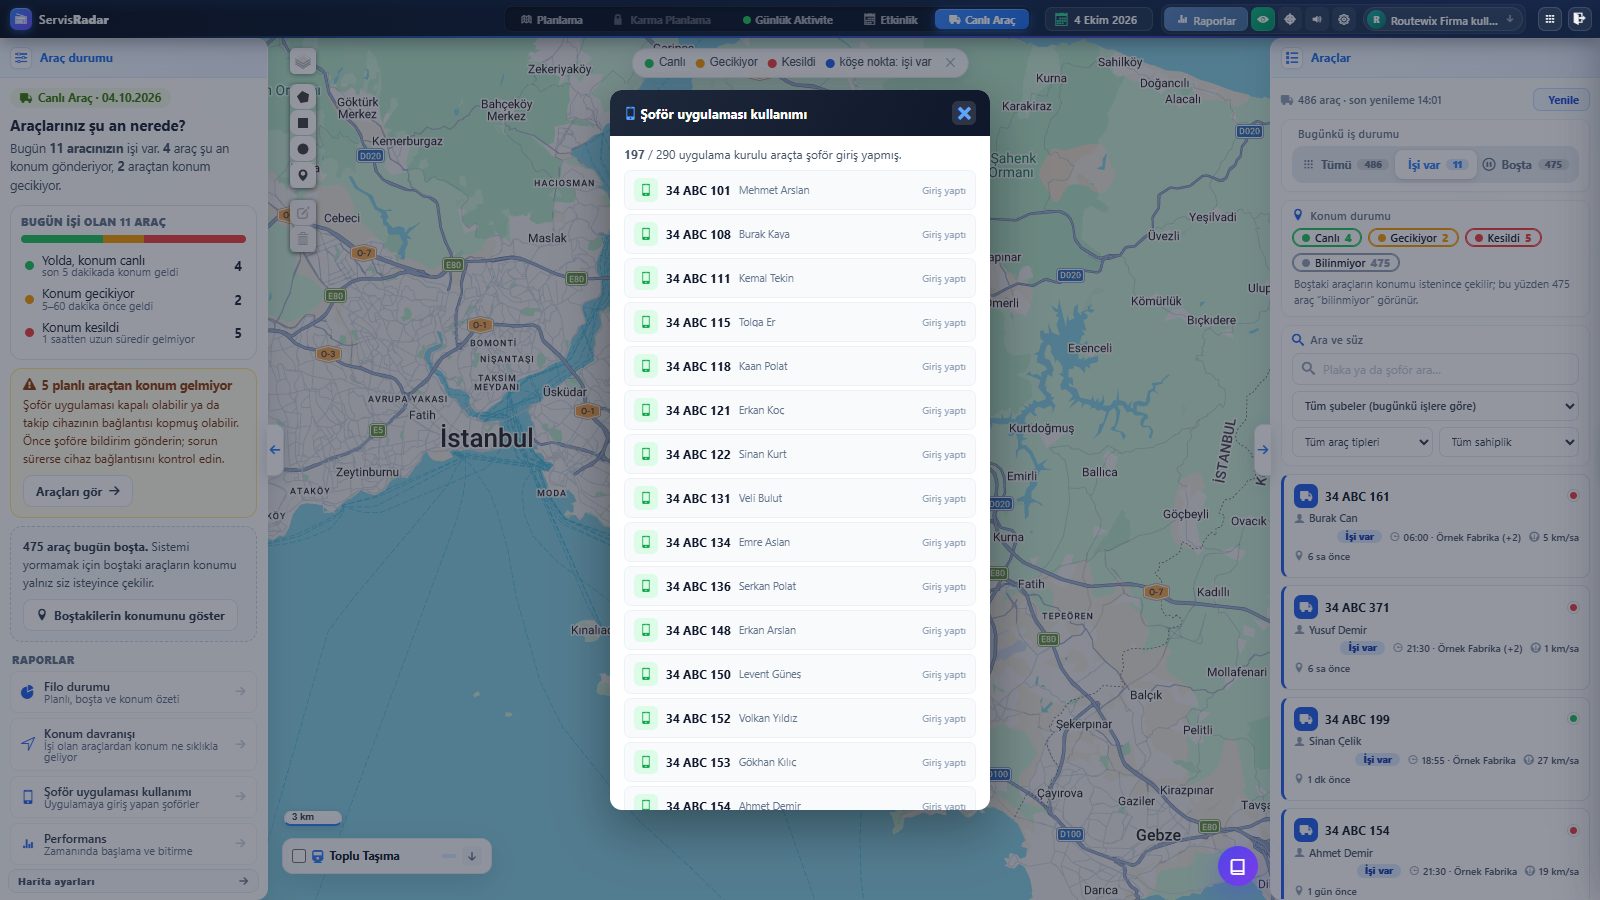Open the 4 Ekim 2026 date picker
The height and width of the screenshot is (900, 1600).
(x=1098, y=19)
